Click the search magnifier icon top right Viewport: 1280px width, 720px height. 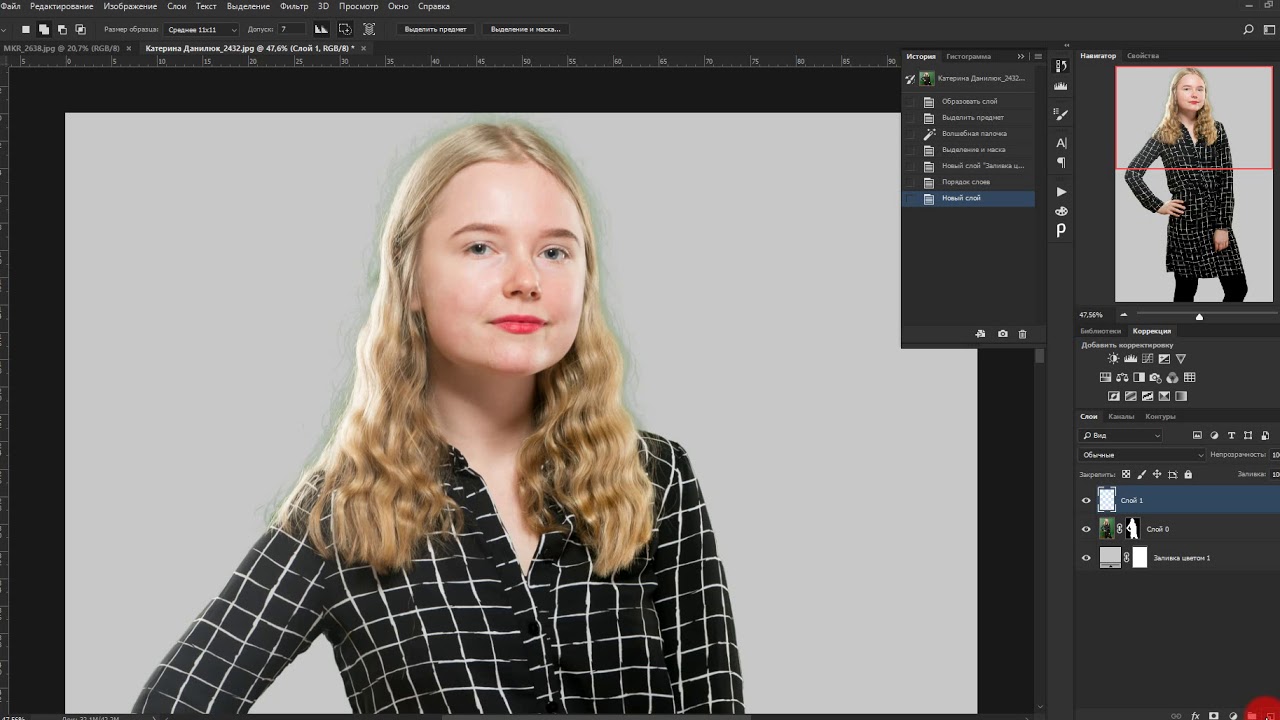(x=1249, y=30)
